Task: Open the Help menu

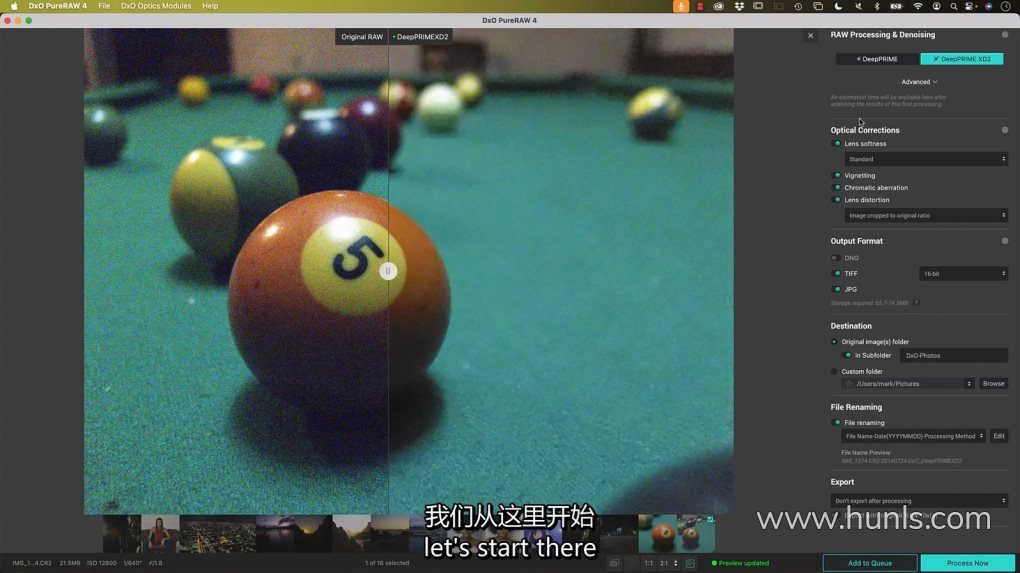Action: pyautogui.click(x=210, y=6)
